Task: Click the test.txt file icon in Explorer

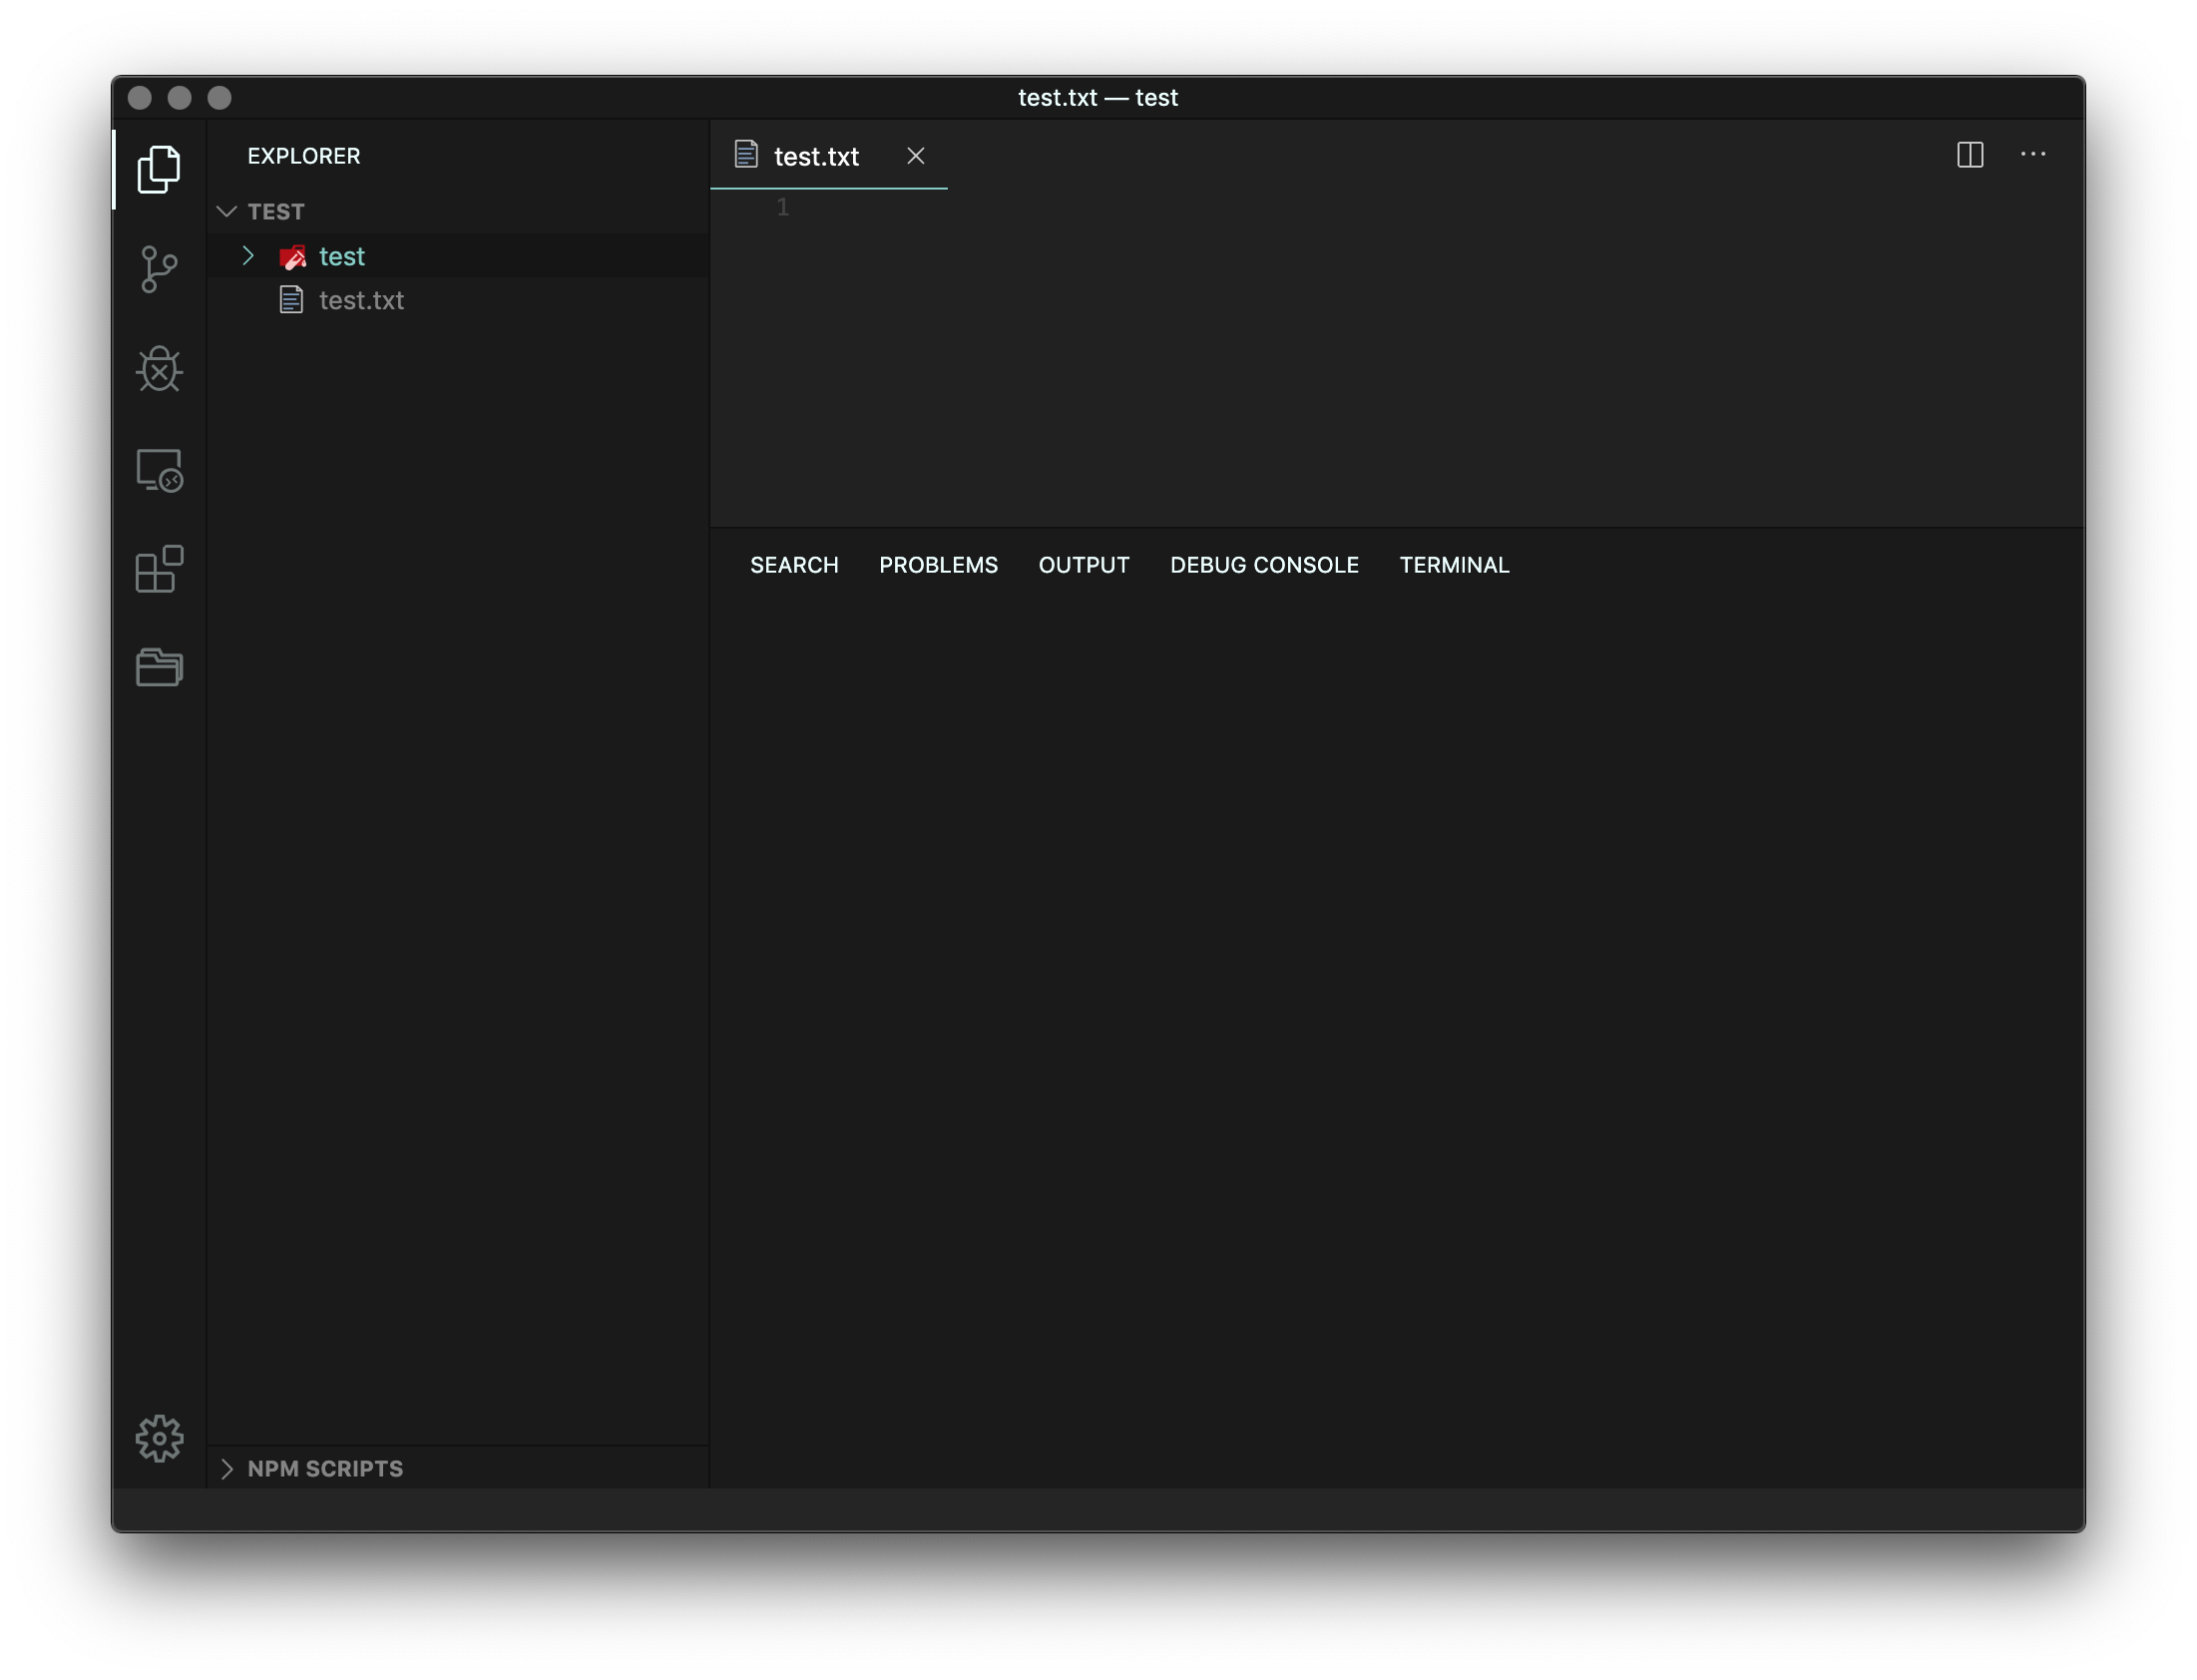Action: pos(291,300)
